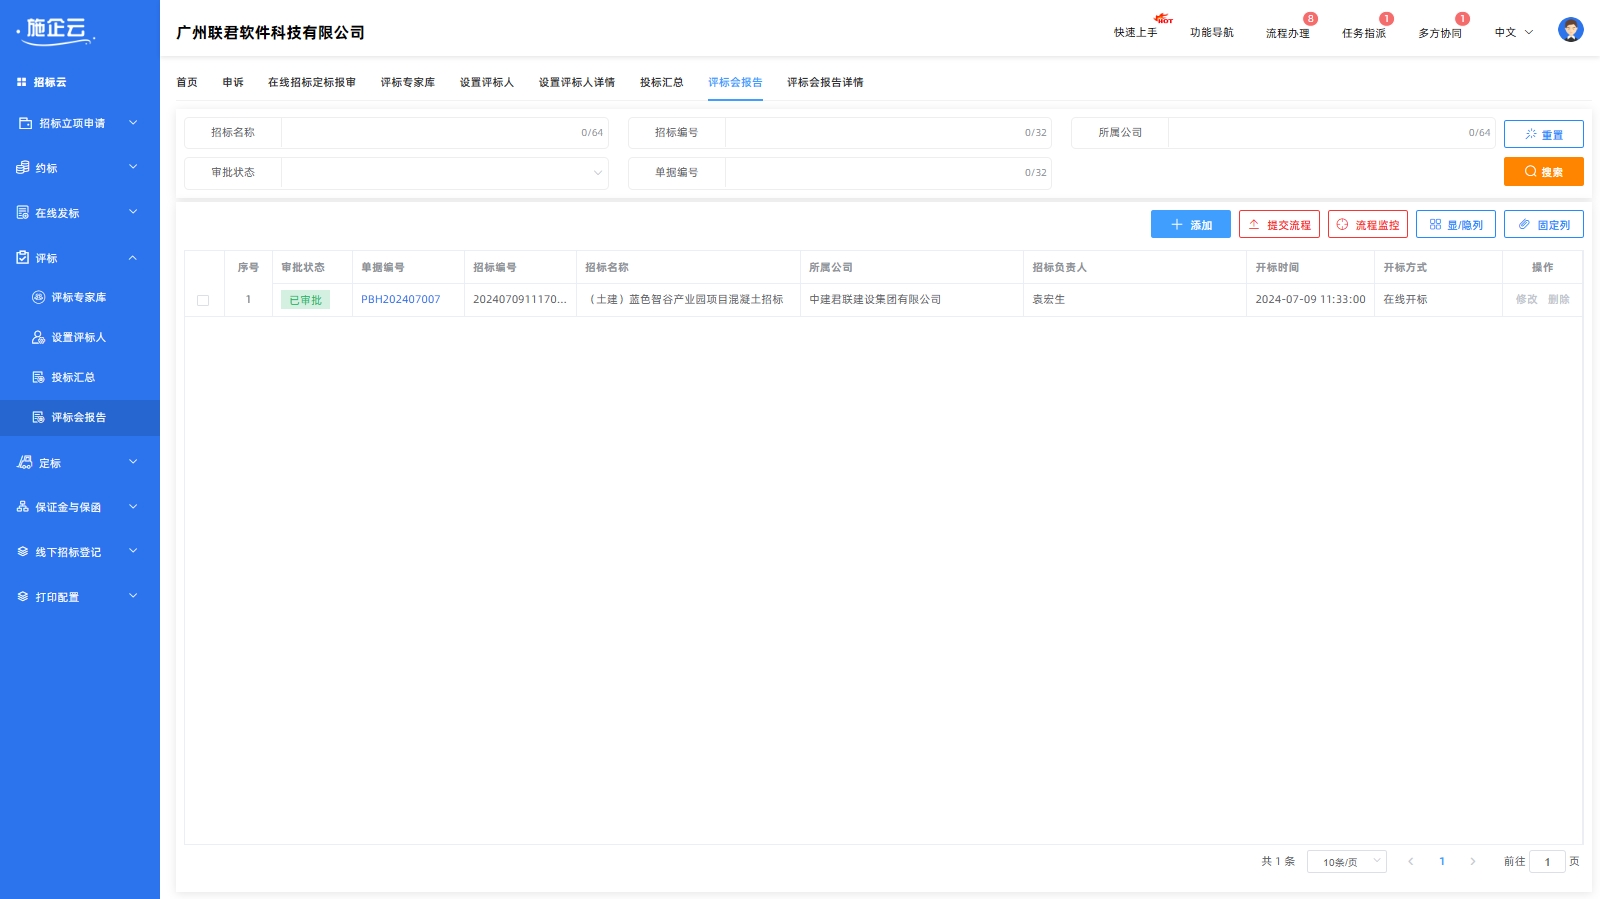The width and height of the screenshot is (1600, 899).
Task: Switch to the 申诉 tab
Action: coord(233,82)
